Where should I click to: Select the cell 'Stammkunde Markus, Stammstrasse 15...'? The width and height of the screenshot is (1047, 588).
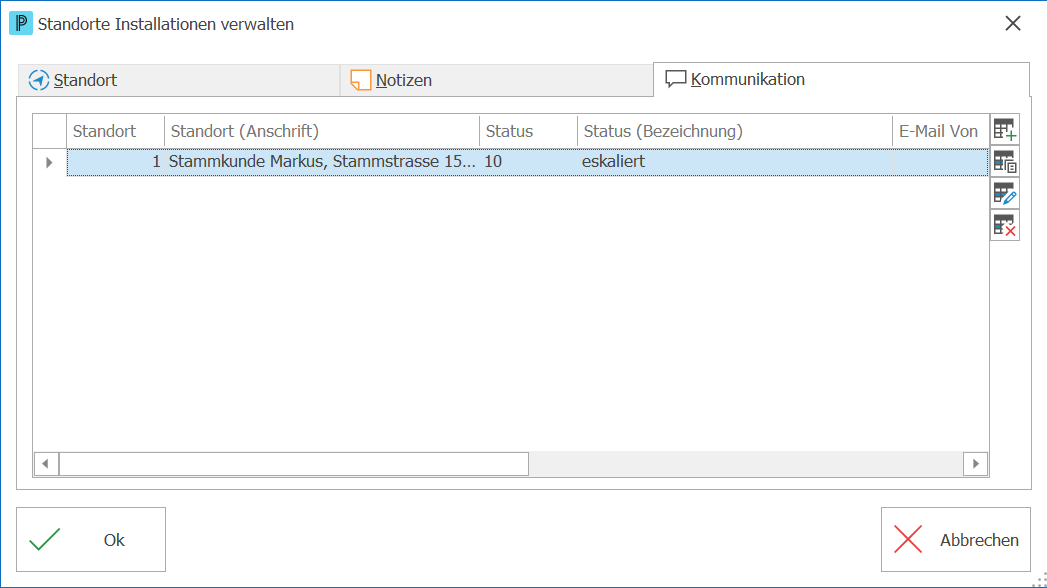[x=322, y=162]
